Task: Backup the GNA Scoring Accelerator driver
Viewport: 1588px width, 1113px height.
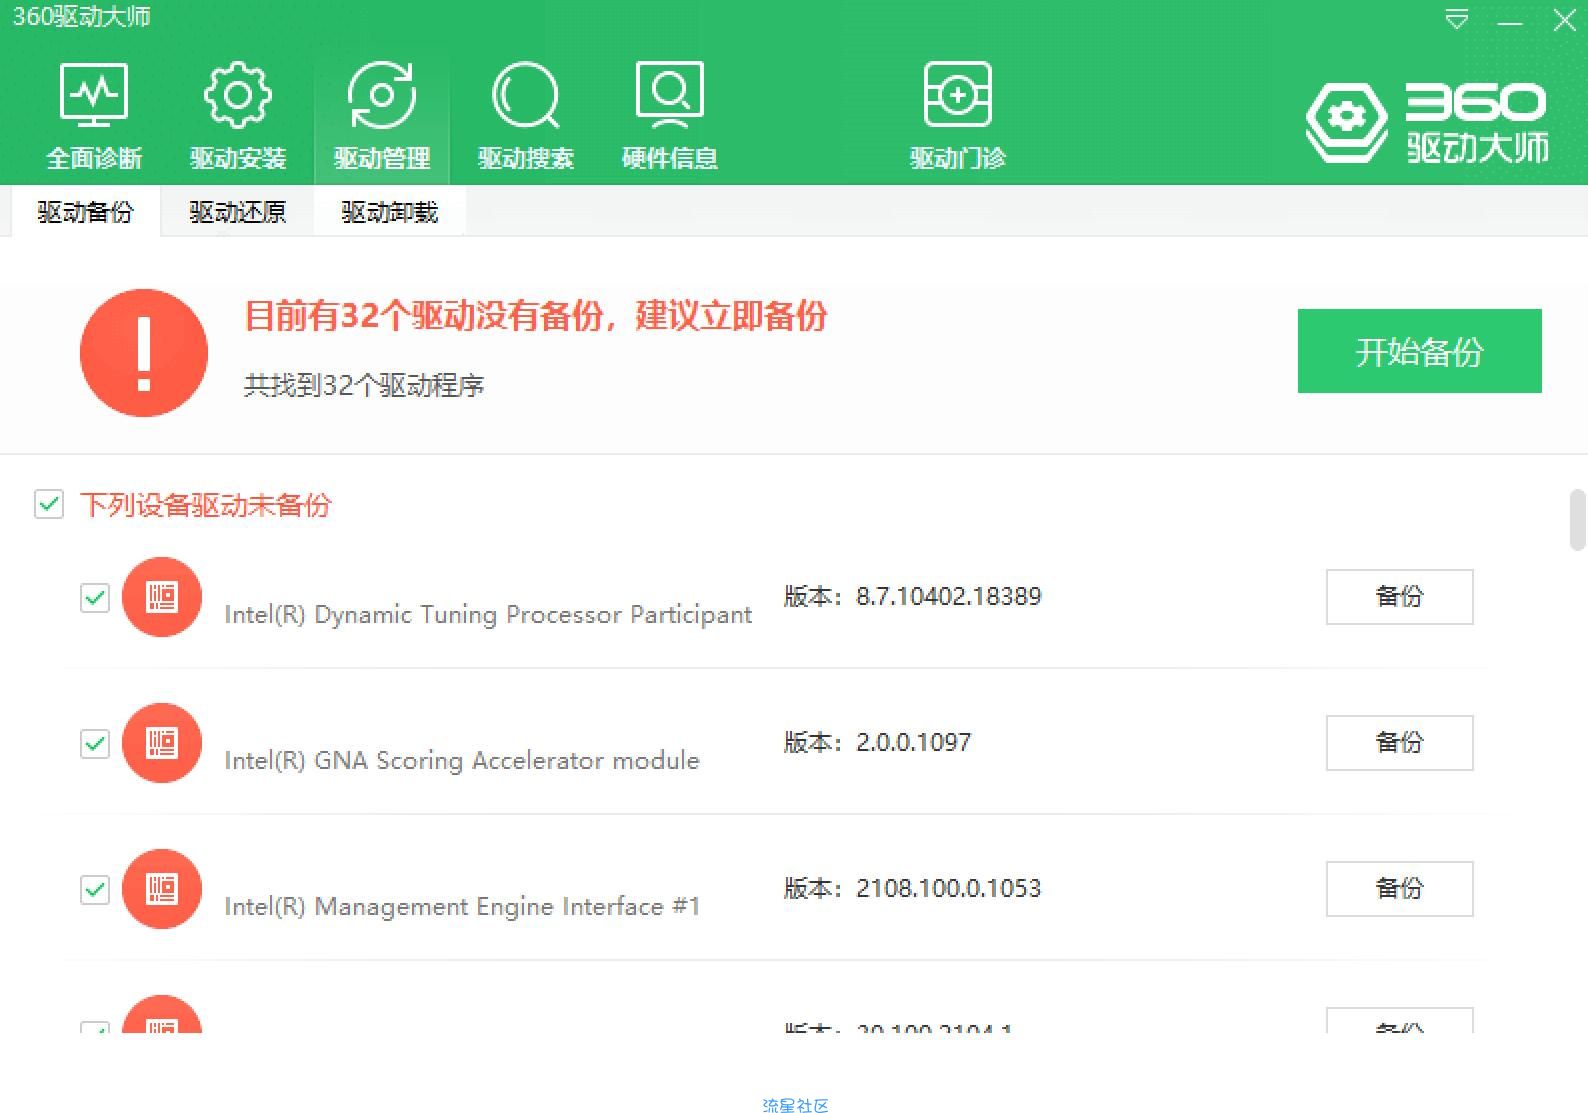Action: tap(1399, 743)
